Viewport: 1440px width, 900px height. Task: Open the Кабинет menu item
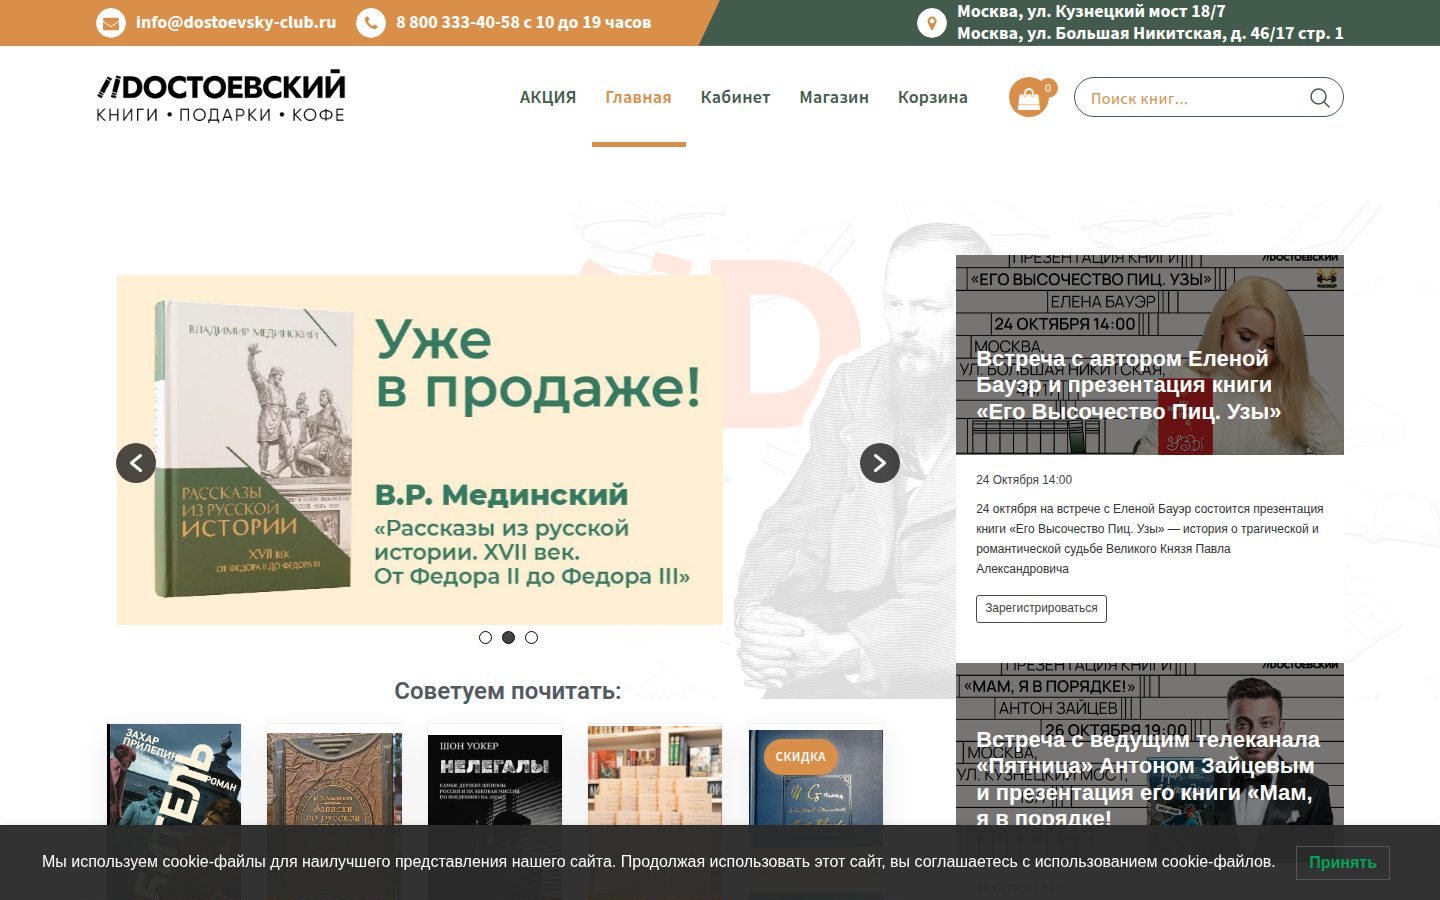point(735,97)
